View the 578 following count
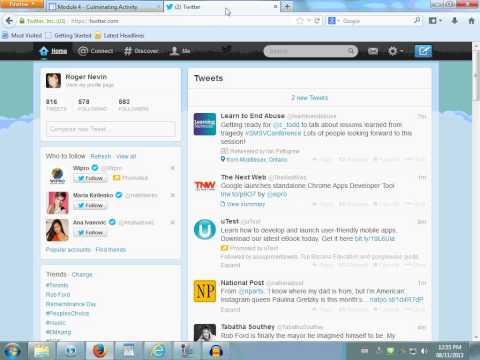480x360 pixels. 92,105
